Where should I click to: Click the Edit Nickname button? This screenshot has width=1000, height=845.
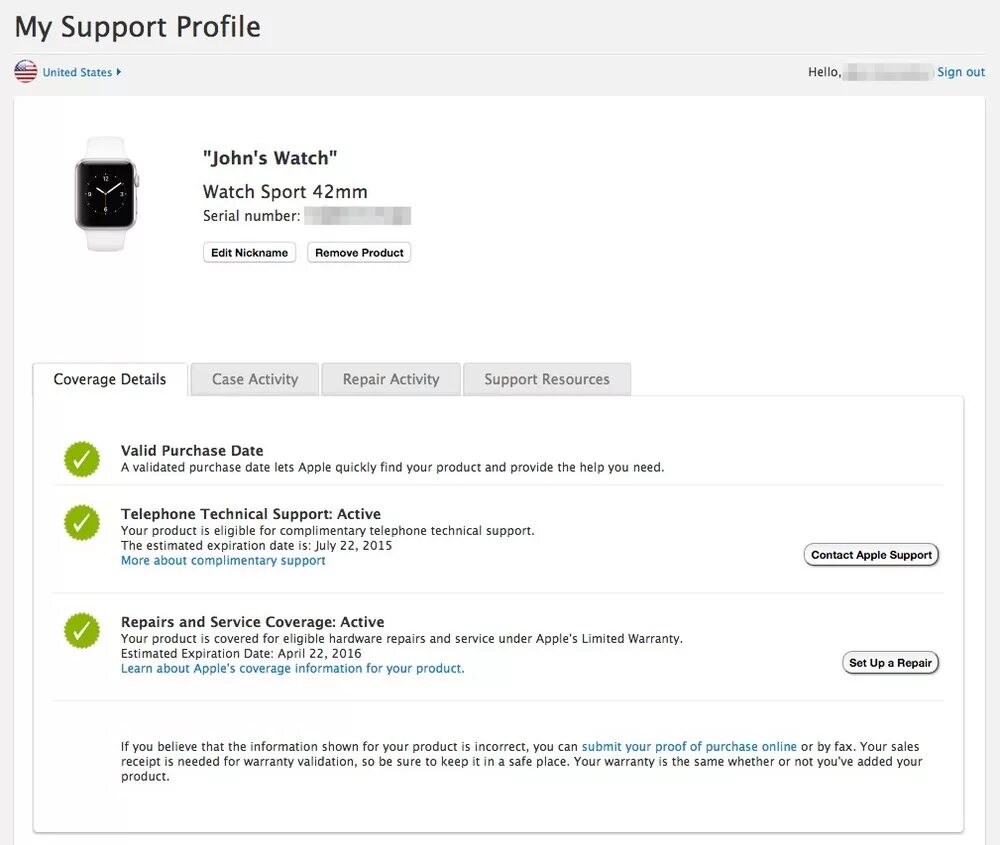pyautogui.click(x=249, y=253)
